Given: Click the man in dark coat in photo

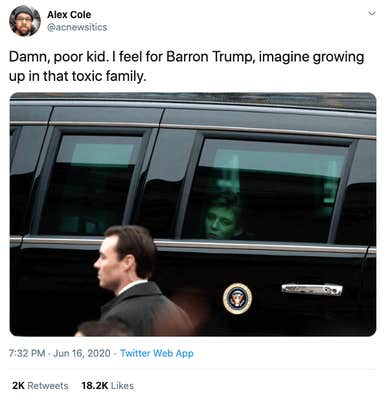Looking at the screenshot, I should pos(137,280).
